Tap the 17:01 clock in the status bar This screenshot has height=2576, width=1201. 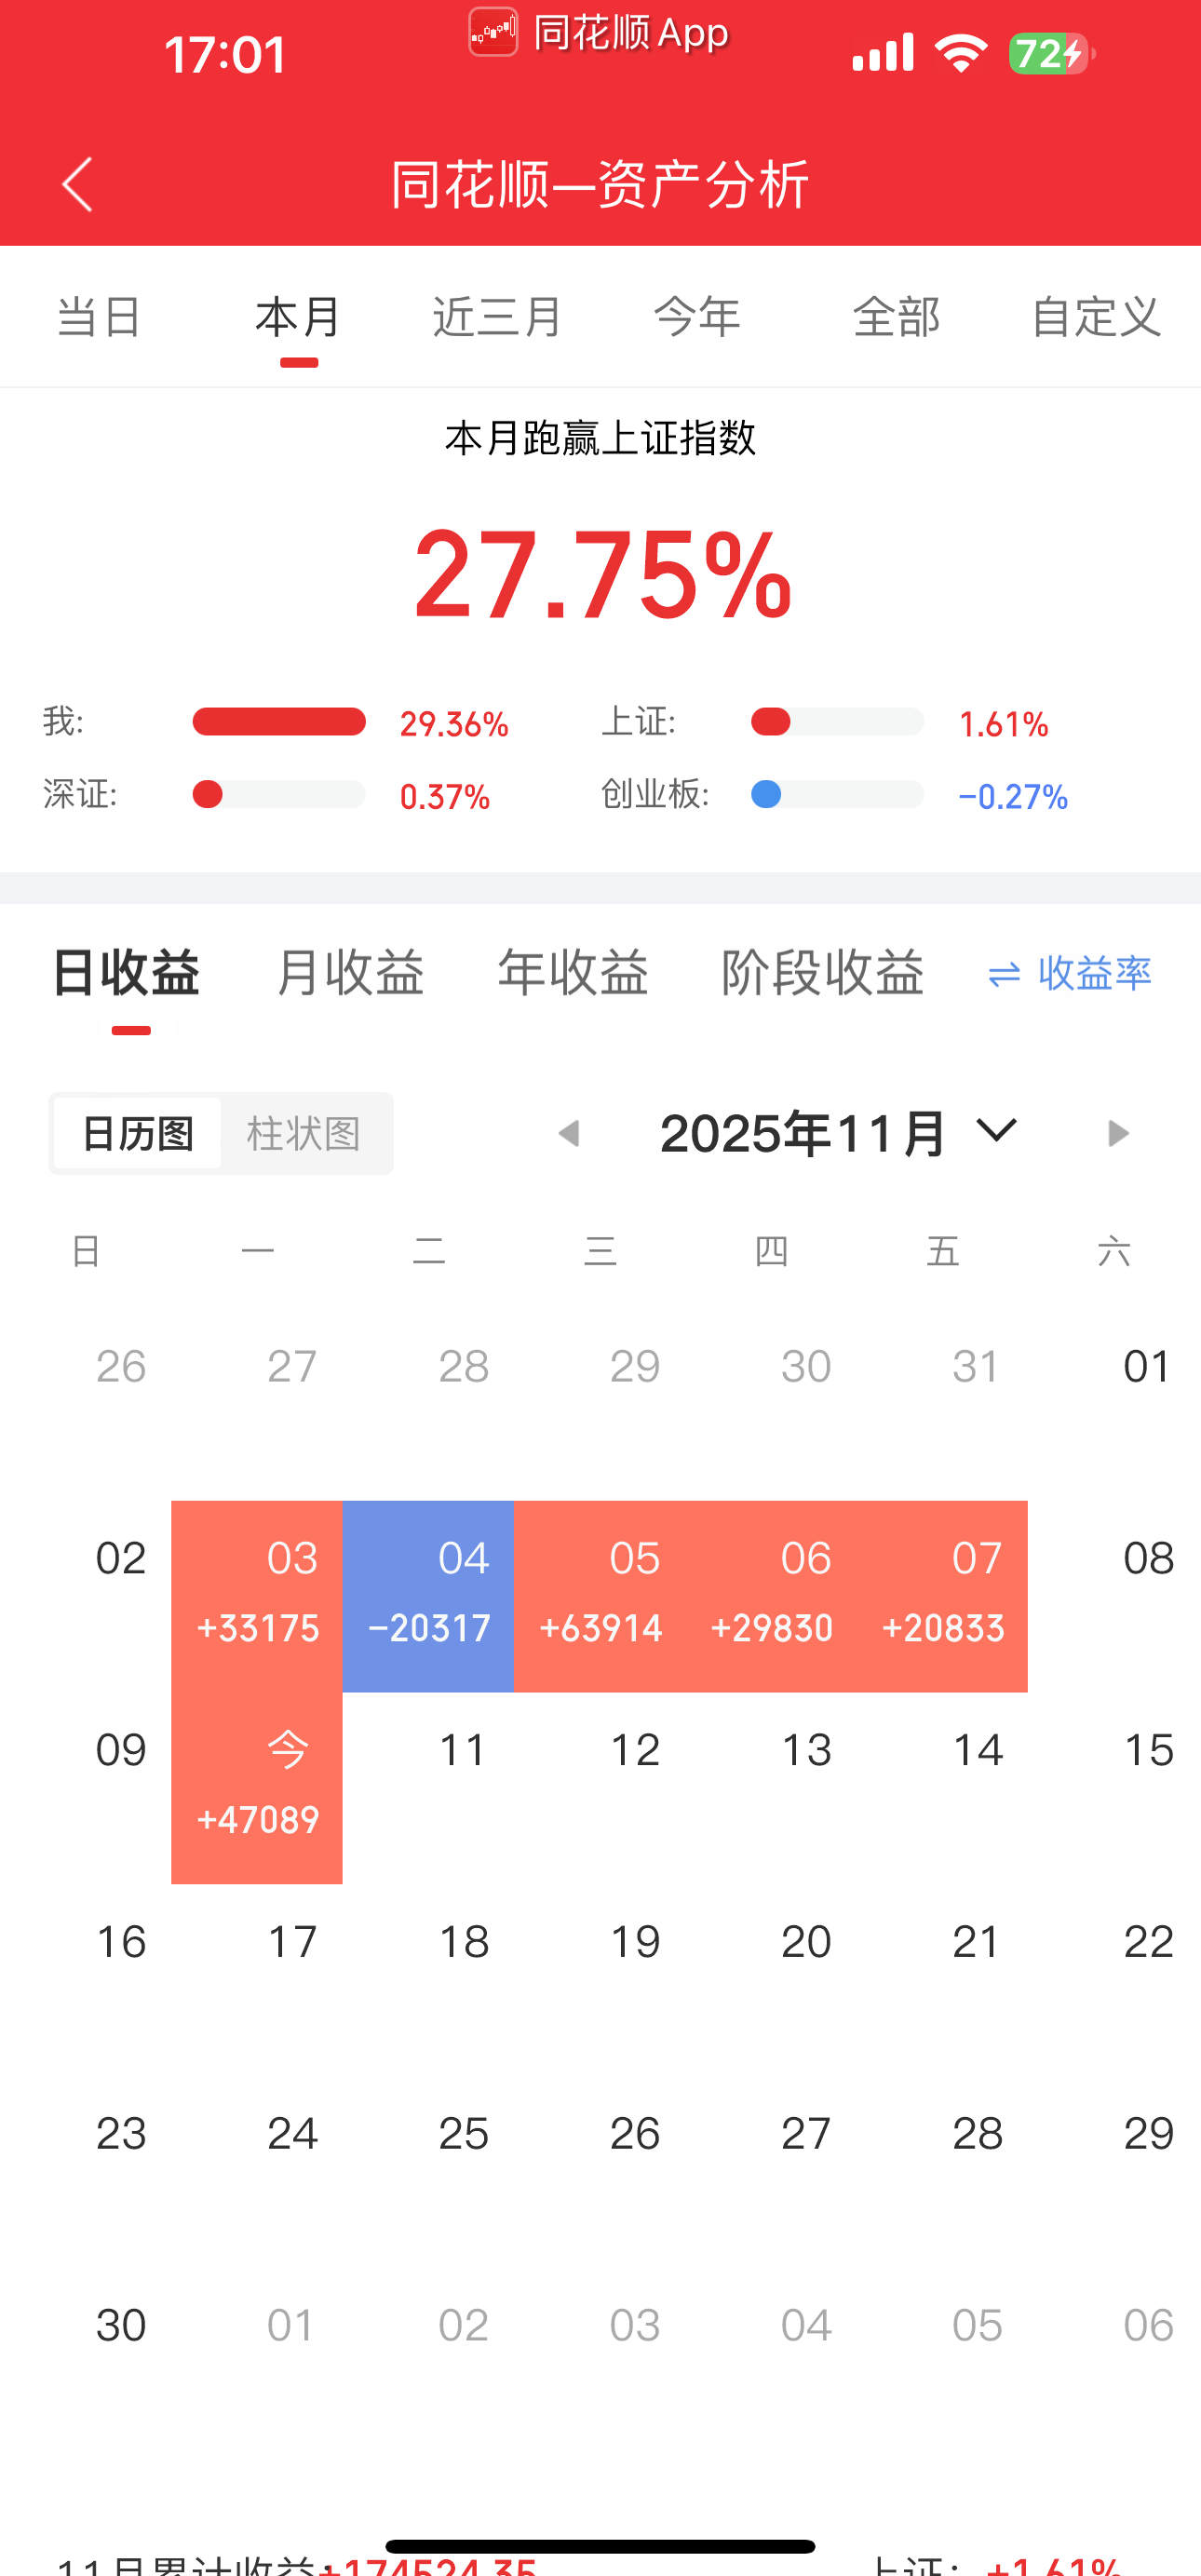click(225, 55)
